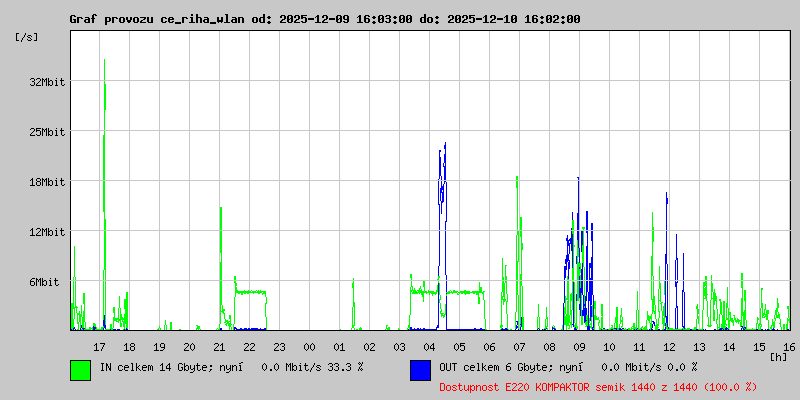Click the hour 18 x-axis label

pyautogui.click(x=130, y=347)
